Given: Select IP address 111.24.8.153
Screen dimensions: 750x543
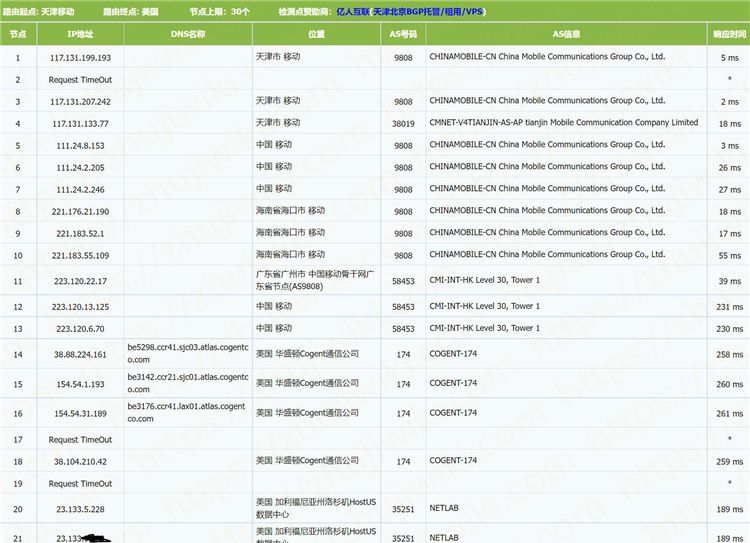Looking at the screenshot, I should coord(80,145).
